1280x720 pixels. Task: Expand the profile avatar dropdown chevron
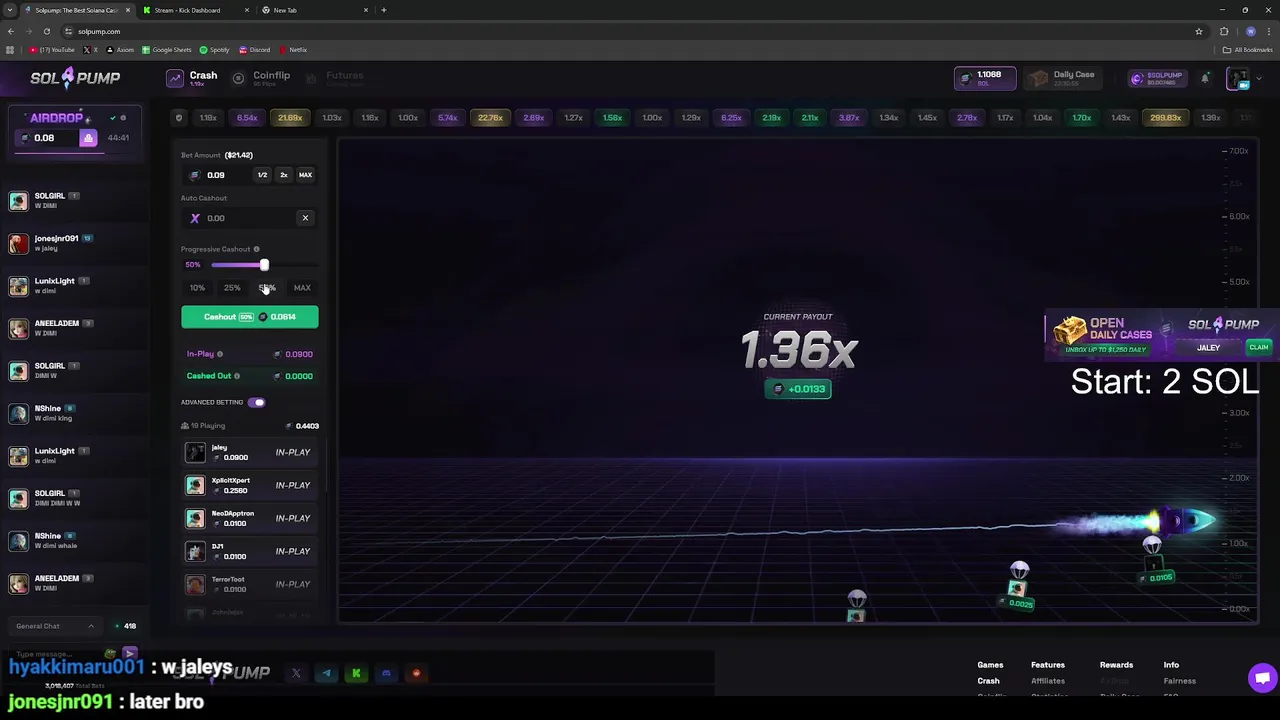click(x=1259, y=78)
